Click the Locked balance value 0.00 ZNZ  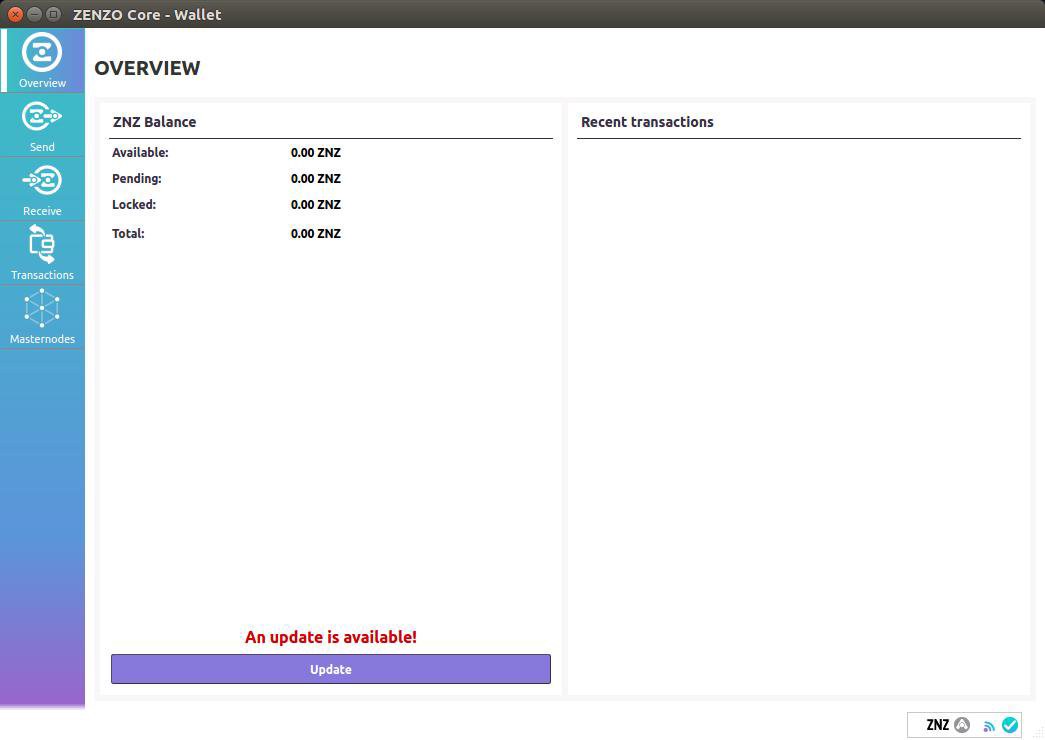(316, 205)
